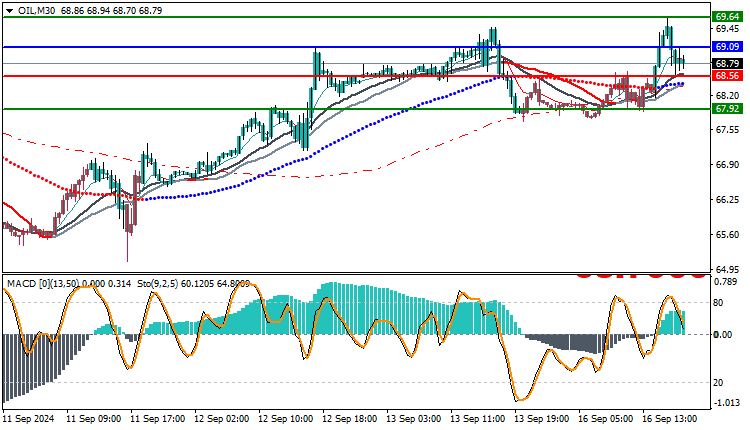Select the 0.789 indicator scale value

[725, 282]
